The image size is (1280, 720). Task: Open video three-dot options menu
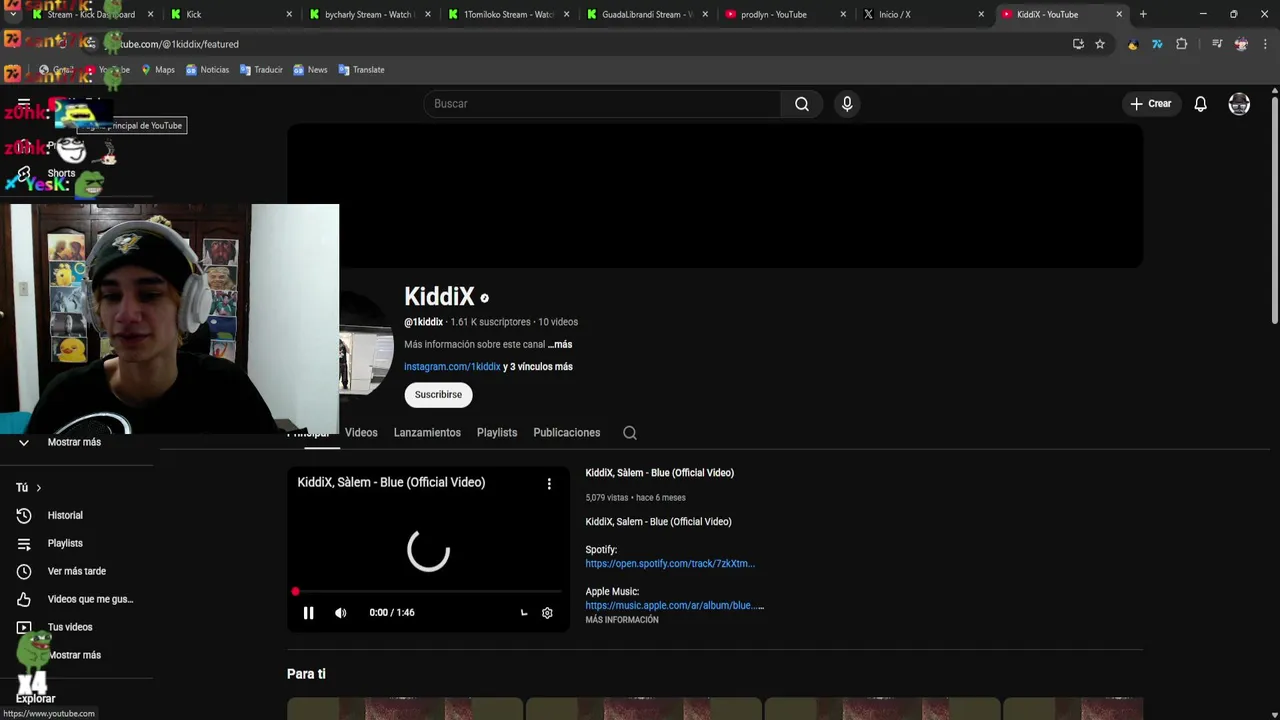(549, 484)
